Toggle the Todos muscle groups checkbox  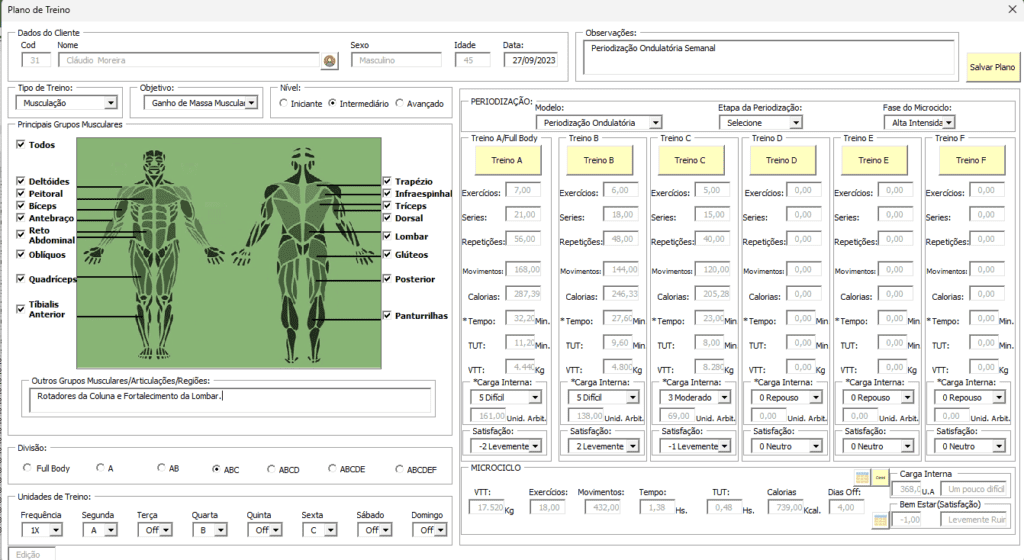(x=20, y=144)
